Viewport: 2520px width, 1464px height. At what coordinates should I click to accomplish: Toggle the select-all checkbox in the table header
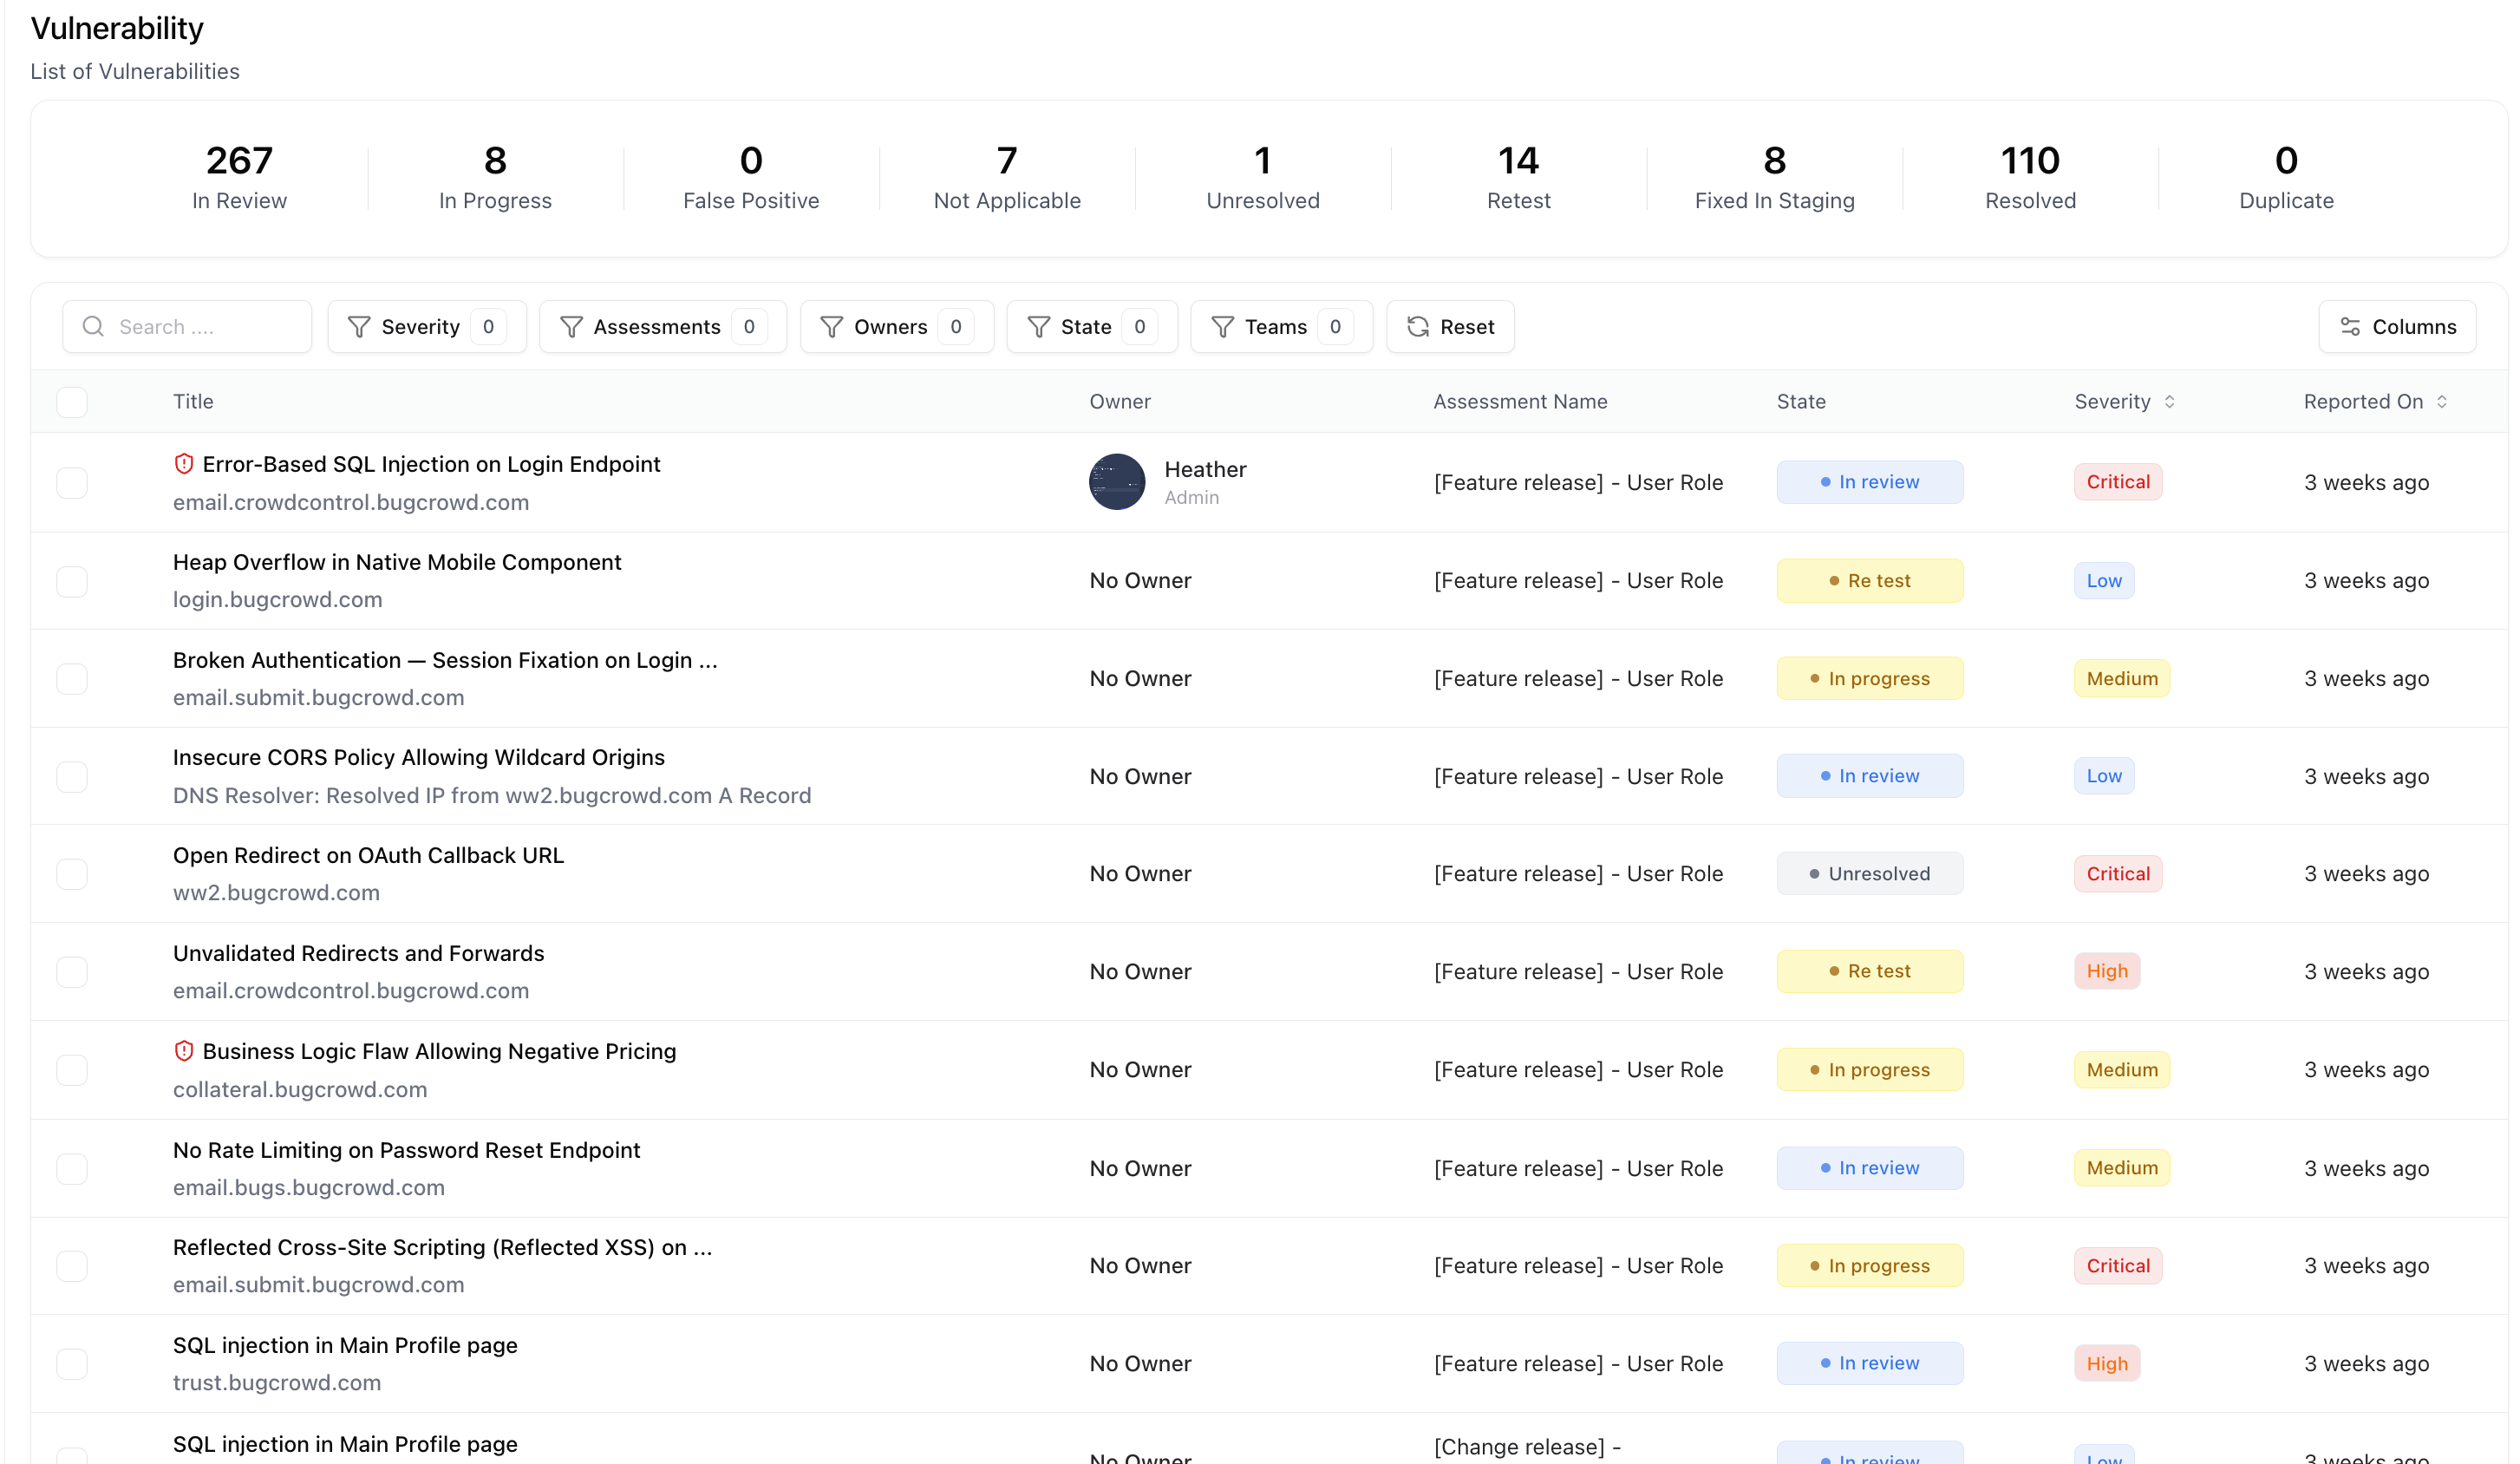pyautogui.click(x=71, y=401)
